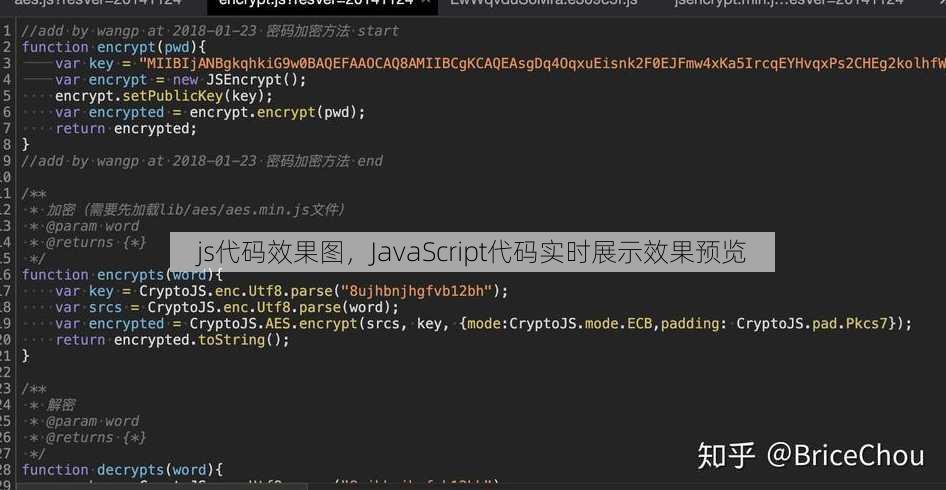Click the 'return encrypted;' line
946x490 pixels.
click(x=126, y=129)
